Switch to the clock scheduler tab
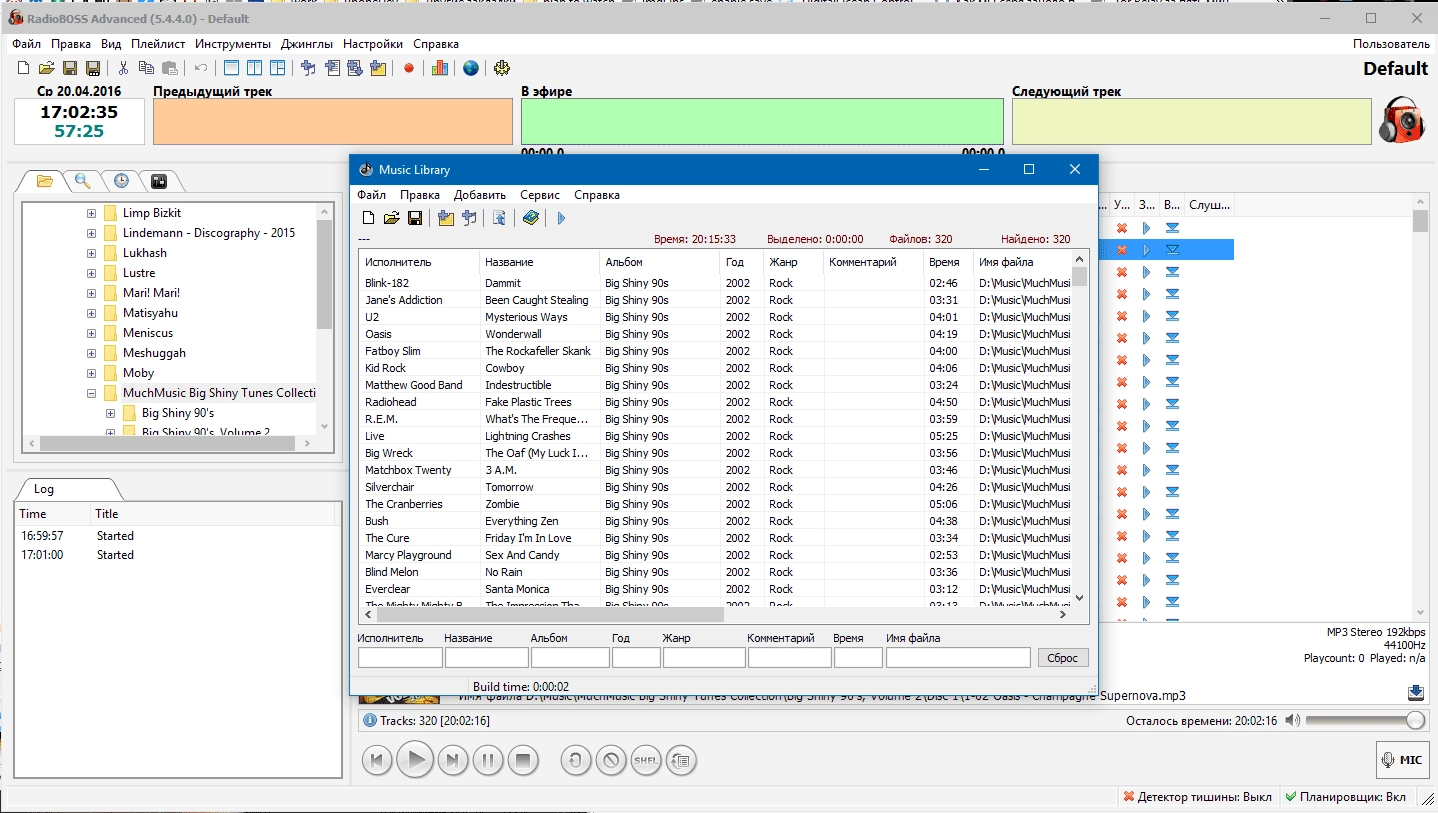 [121, 181]
